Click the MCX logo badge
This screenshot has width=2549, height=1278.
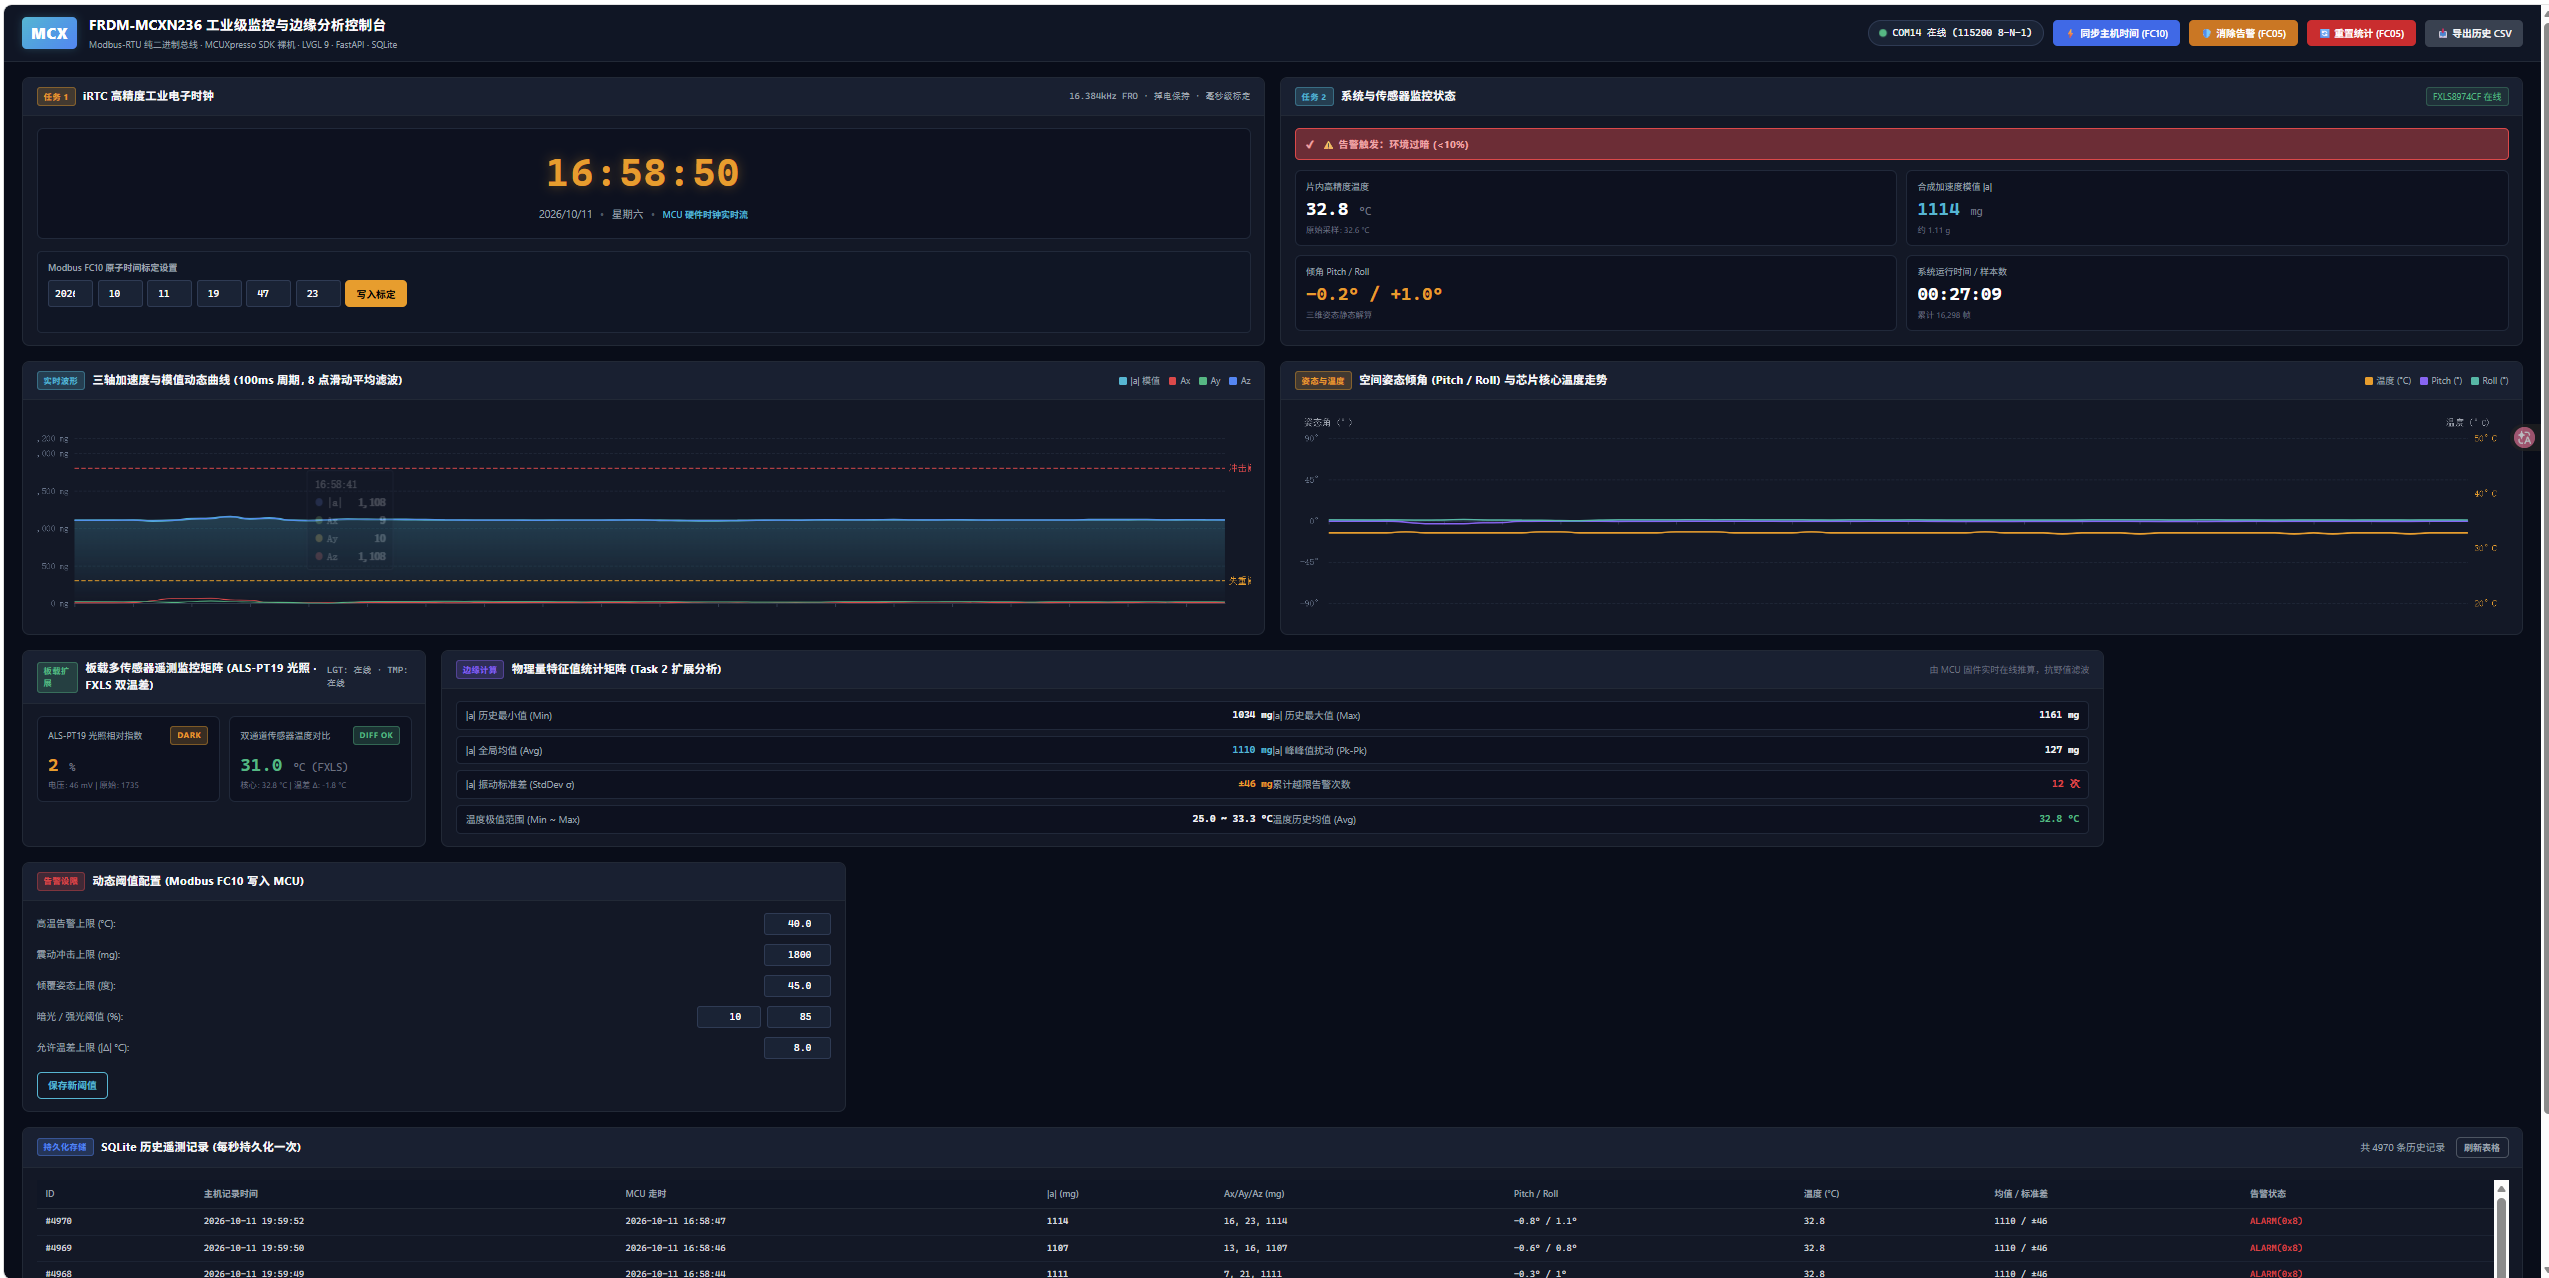pyautogui.click(x=49, y=33)
